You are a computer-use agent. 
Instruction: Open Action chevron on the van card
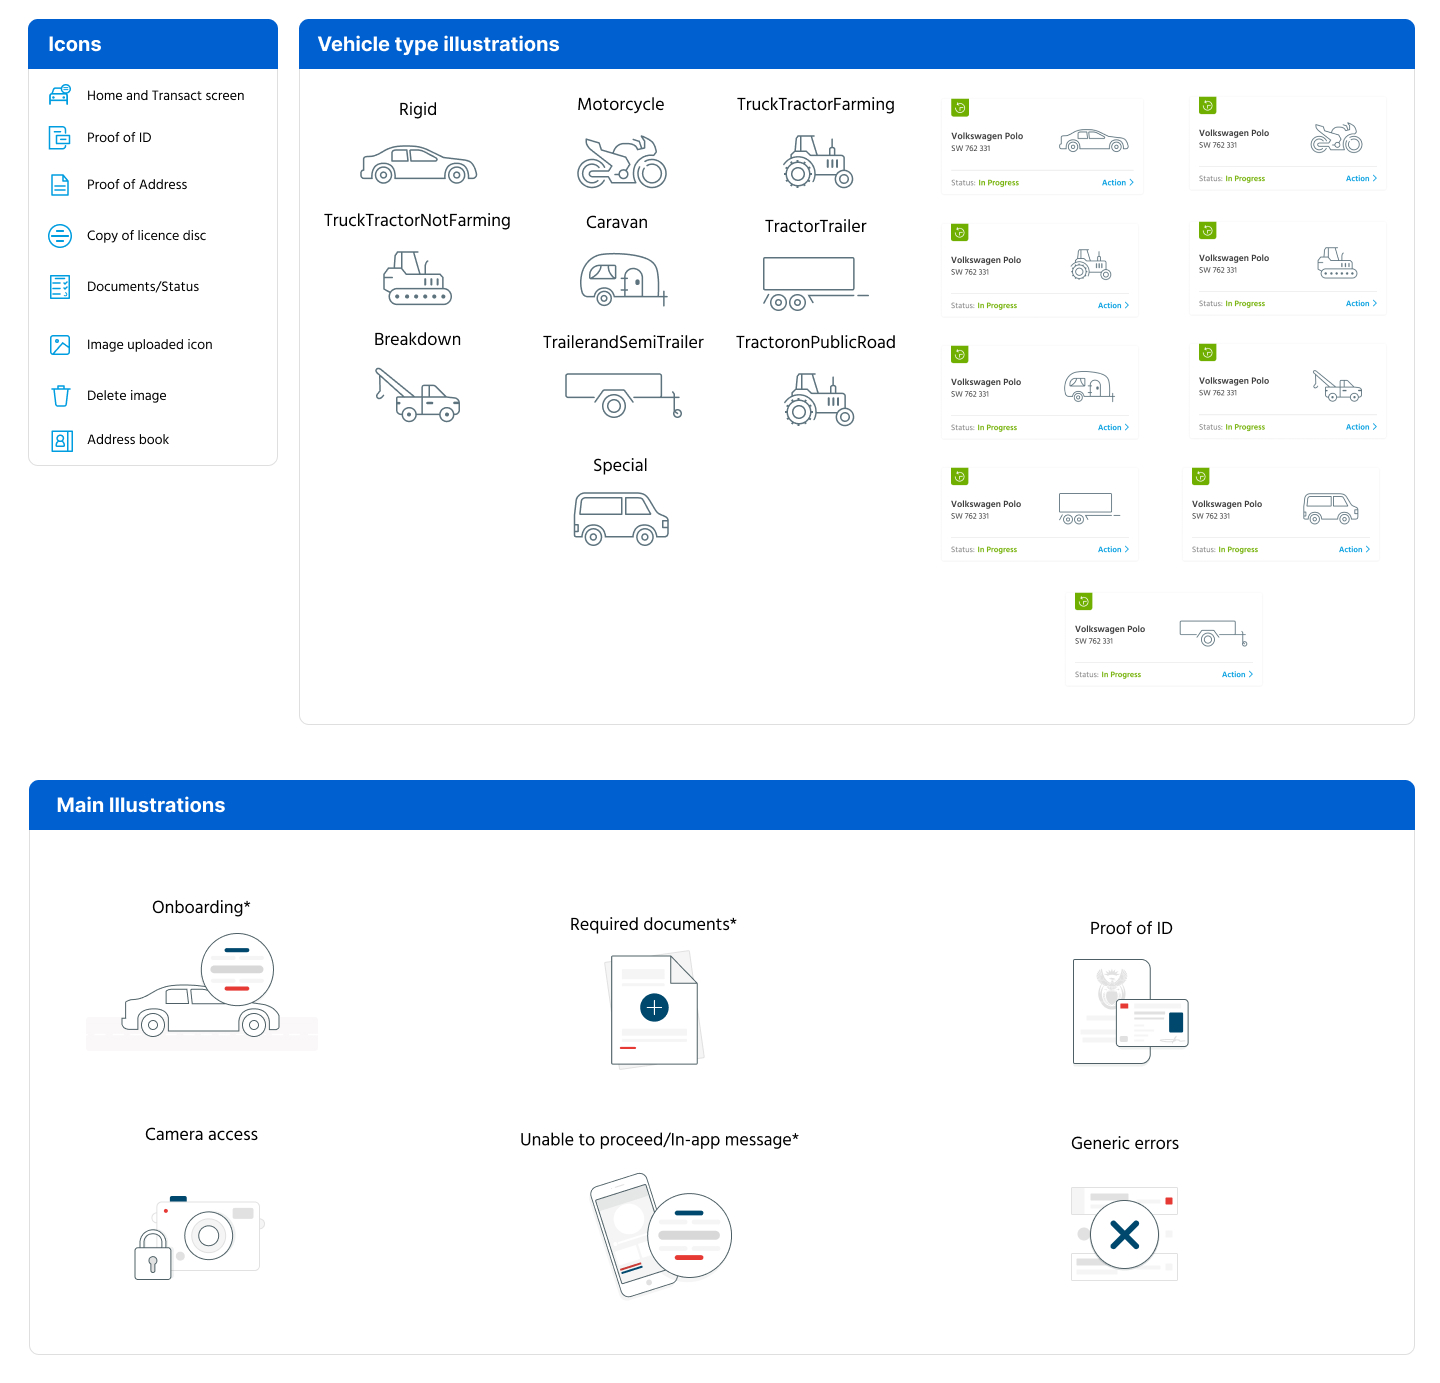pyautogui.click(x=1368, y=549)
